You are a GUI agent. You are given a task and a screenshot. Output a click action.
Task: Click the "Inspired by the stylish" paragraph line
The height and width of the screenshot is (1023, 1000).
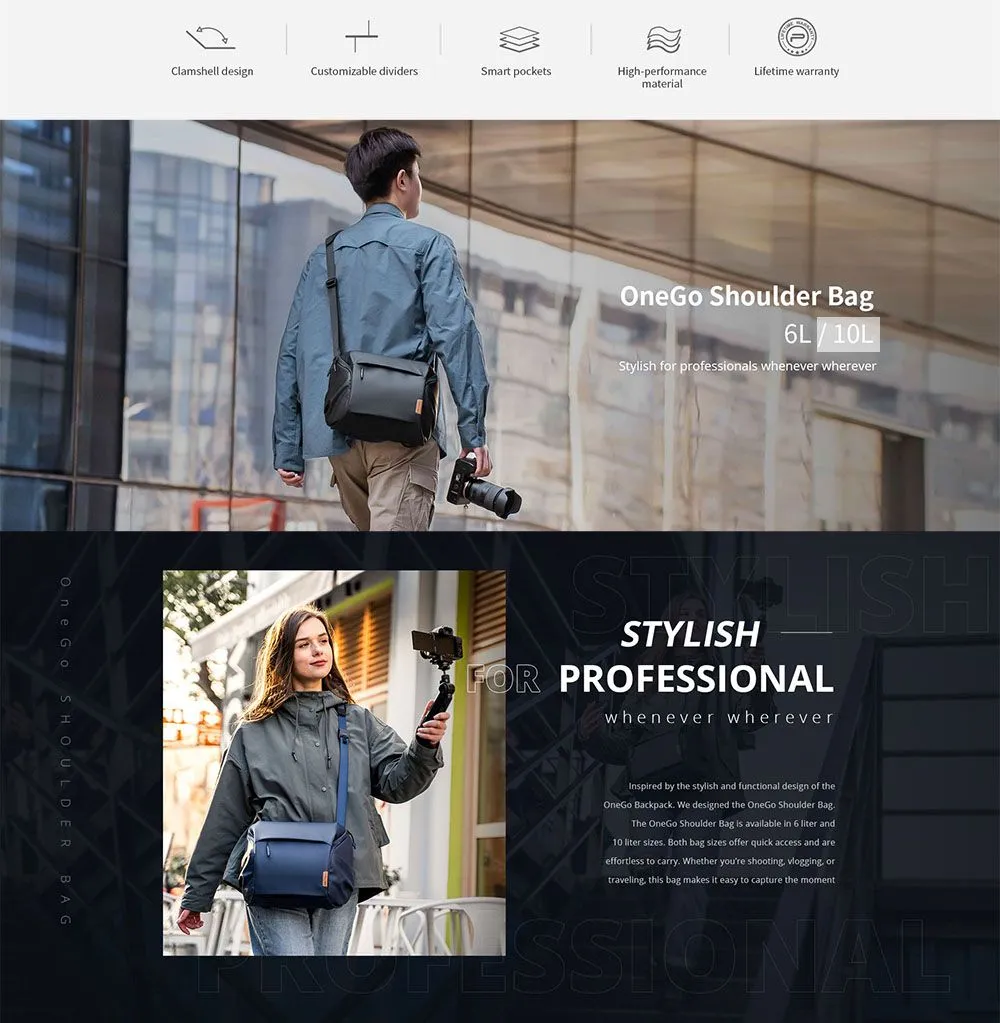point(731,786)
